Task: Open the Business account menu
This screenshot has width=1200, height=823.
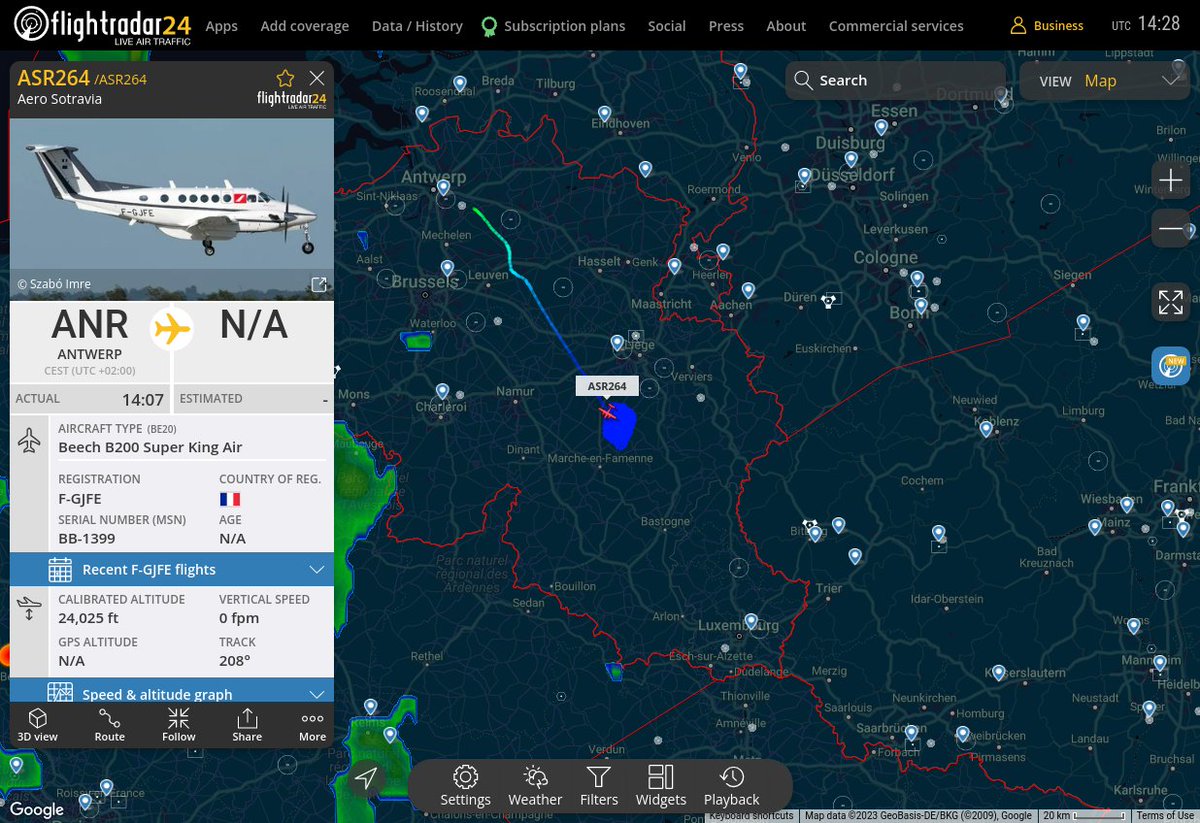Action: (x=1047, y=26)
